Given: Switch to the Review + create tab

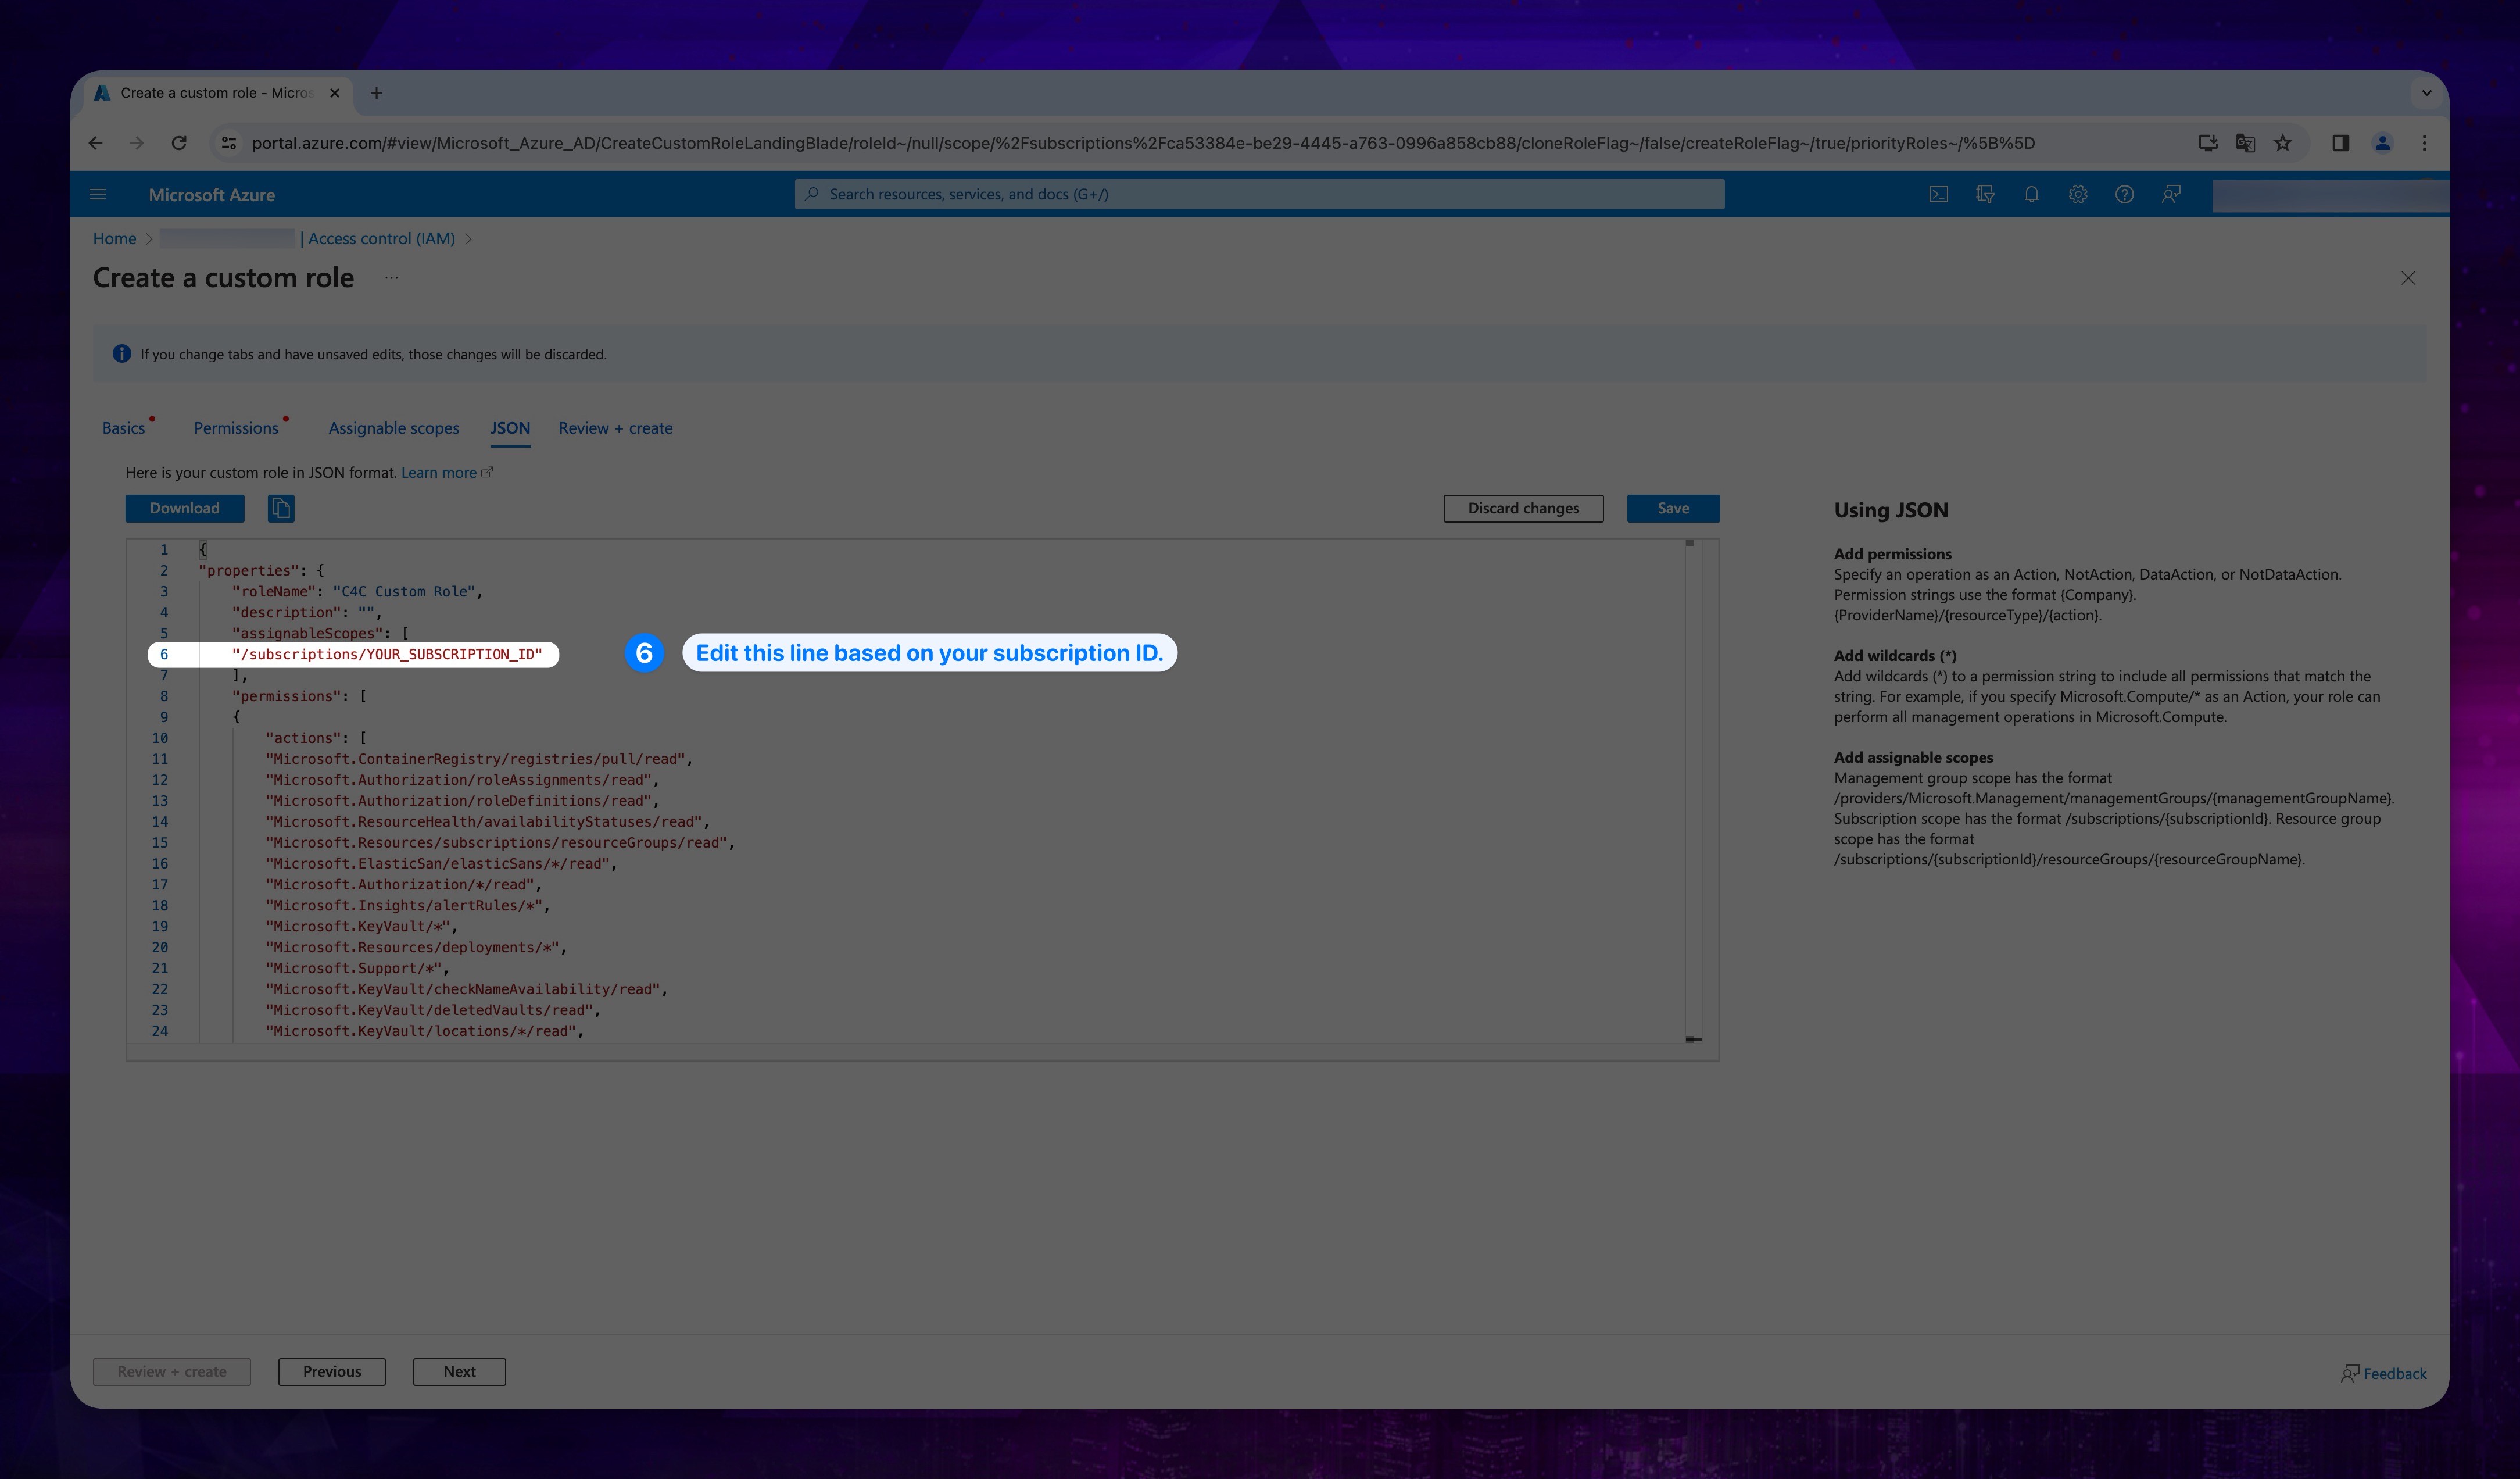Looking at the screenshot, I should point(615,428).
